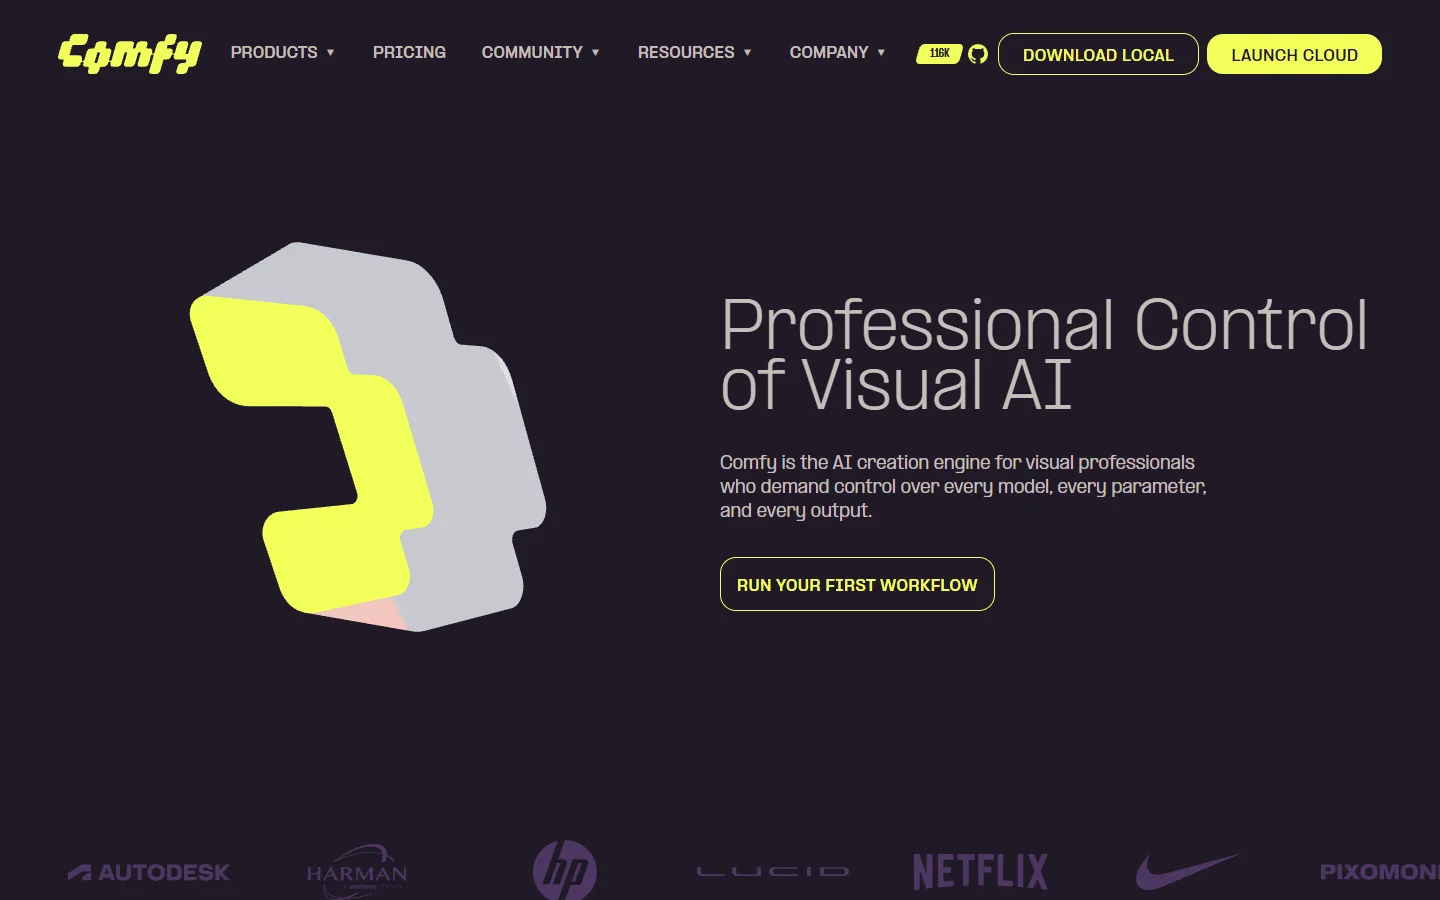Screen dimensions: 1440x900
Task: Click Run Your First Workflow button
Action: point(857,584)
